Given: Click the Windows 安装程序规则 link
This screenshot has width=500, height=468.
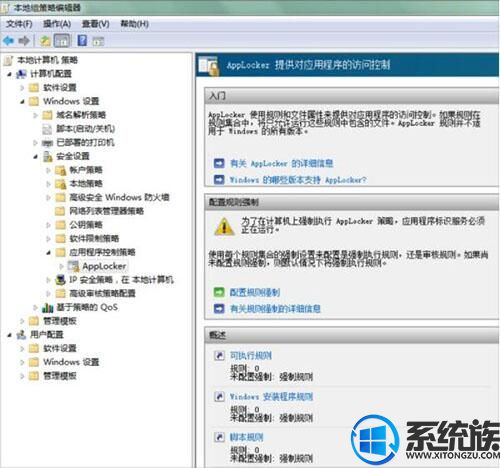Looking at the screenshot, I should 271,397.
